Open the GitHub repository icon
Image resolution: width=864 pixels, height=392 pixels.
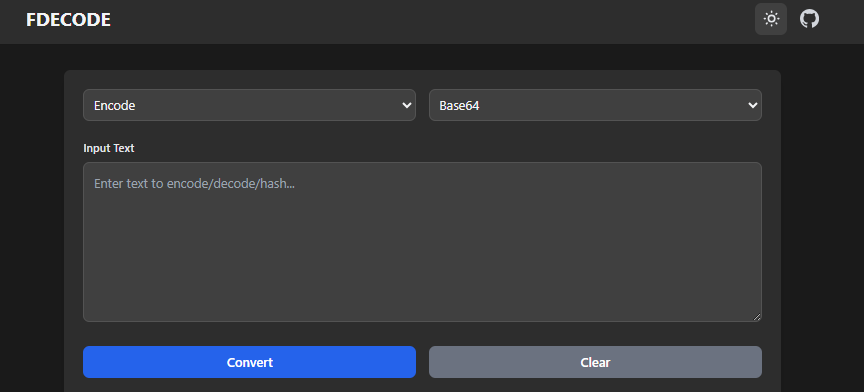[x=809, y=19]
